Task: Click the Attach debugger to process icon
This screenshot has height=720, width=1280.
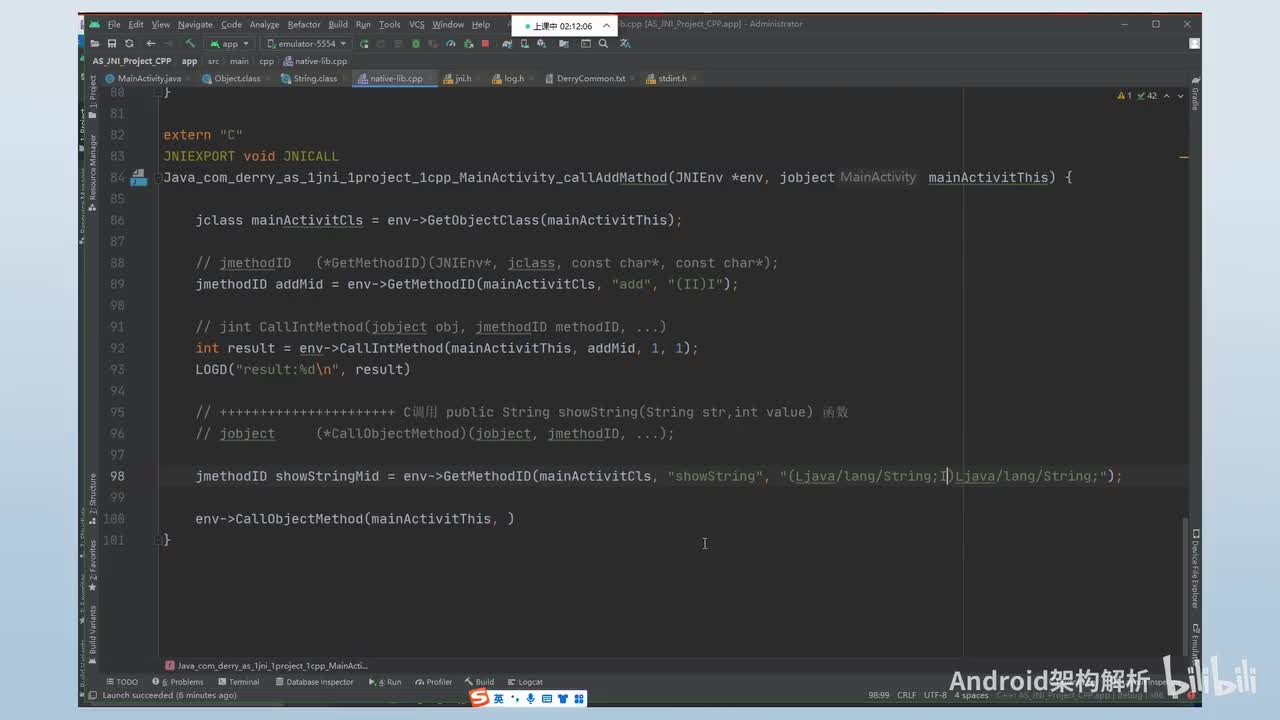Action: point(468,44)
